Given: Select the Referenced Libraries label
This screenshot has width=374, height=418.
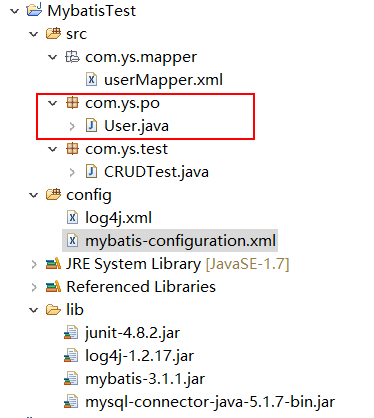Looking at the screenshot, I should click(x=141, y=287).
